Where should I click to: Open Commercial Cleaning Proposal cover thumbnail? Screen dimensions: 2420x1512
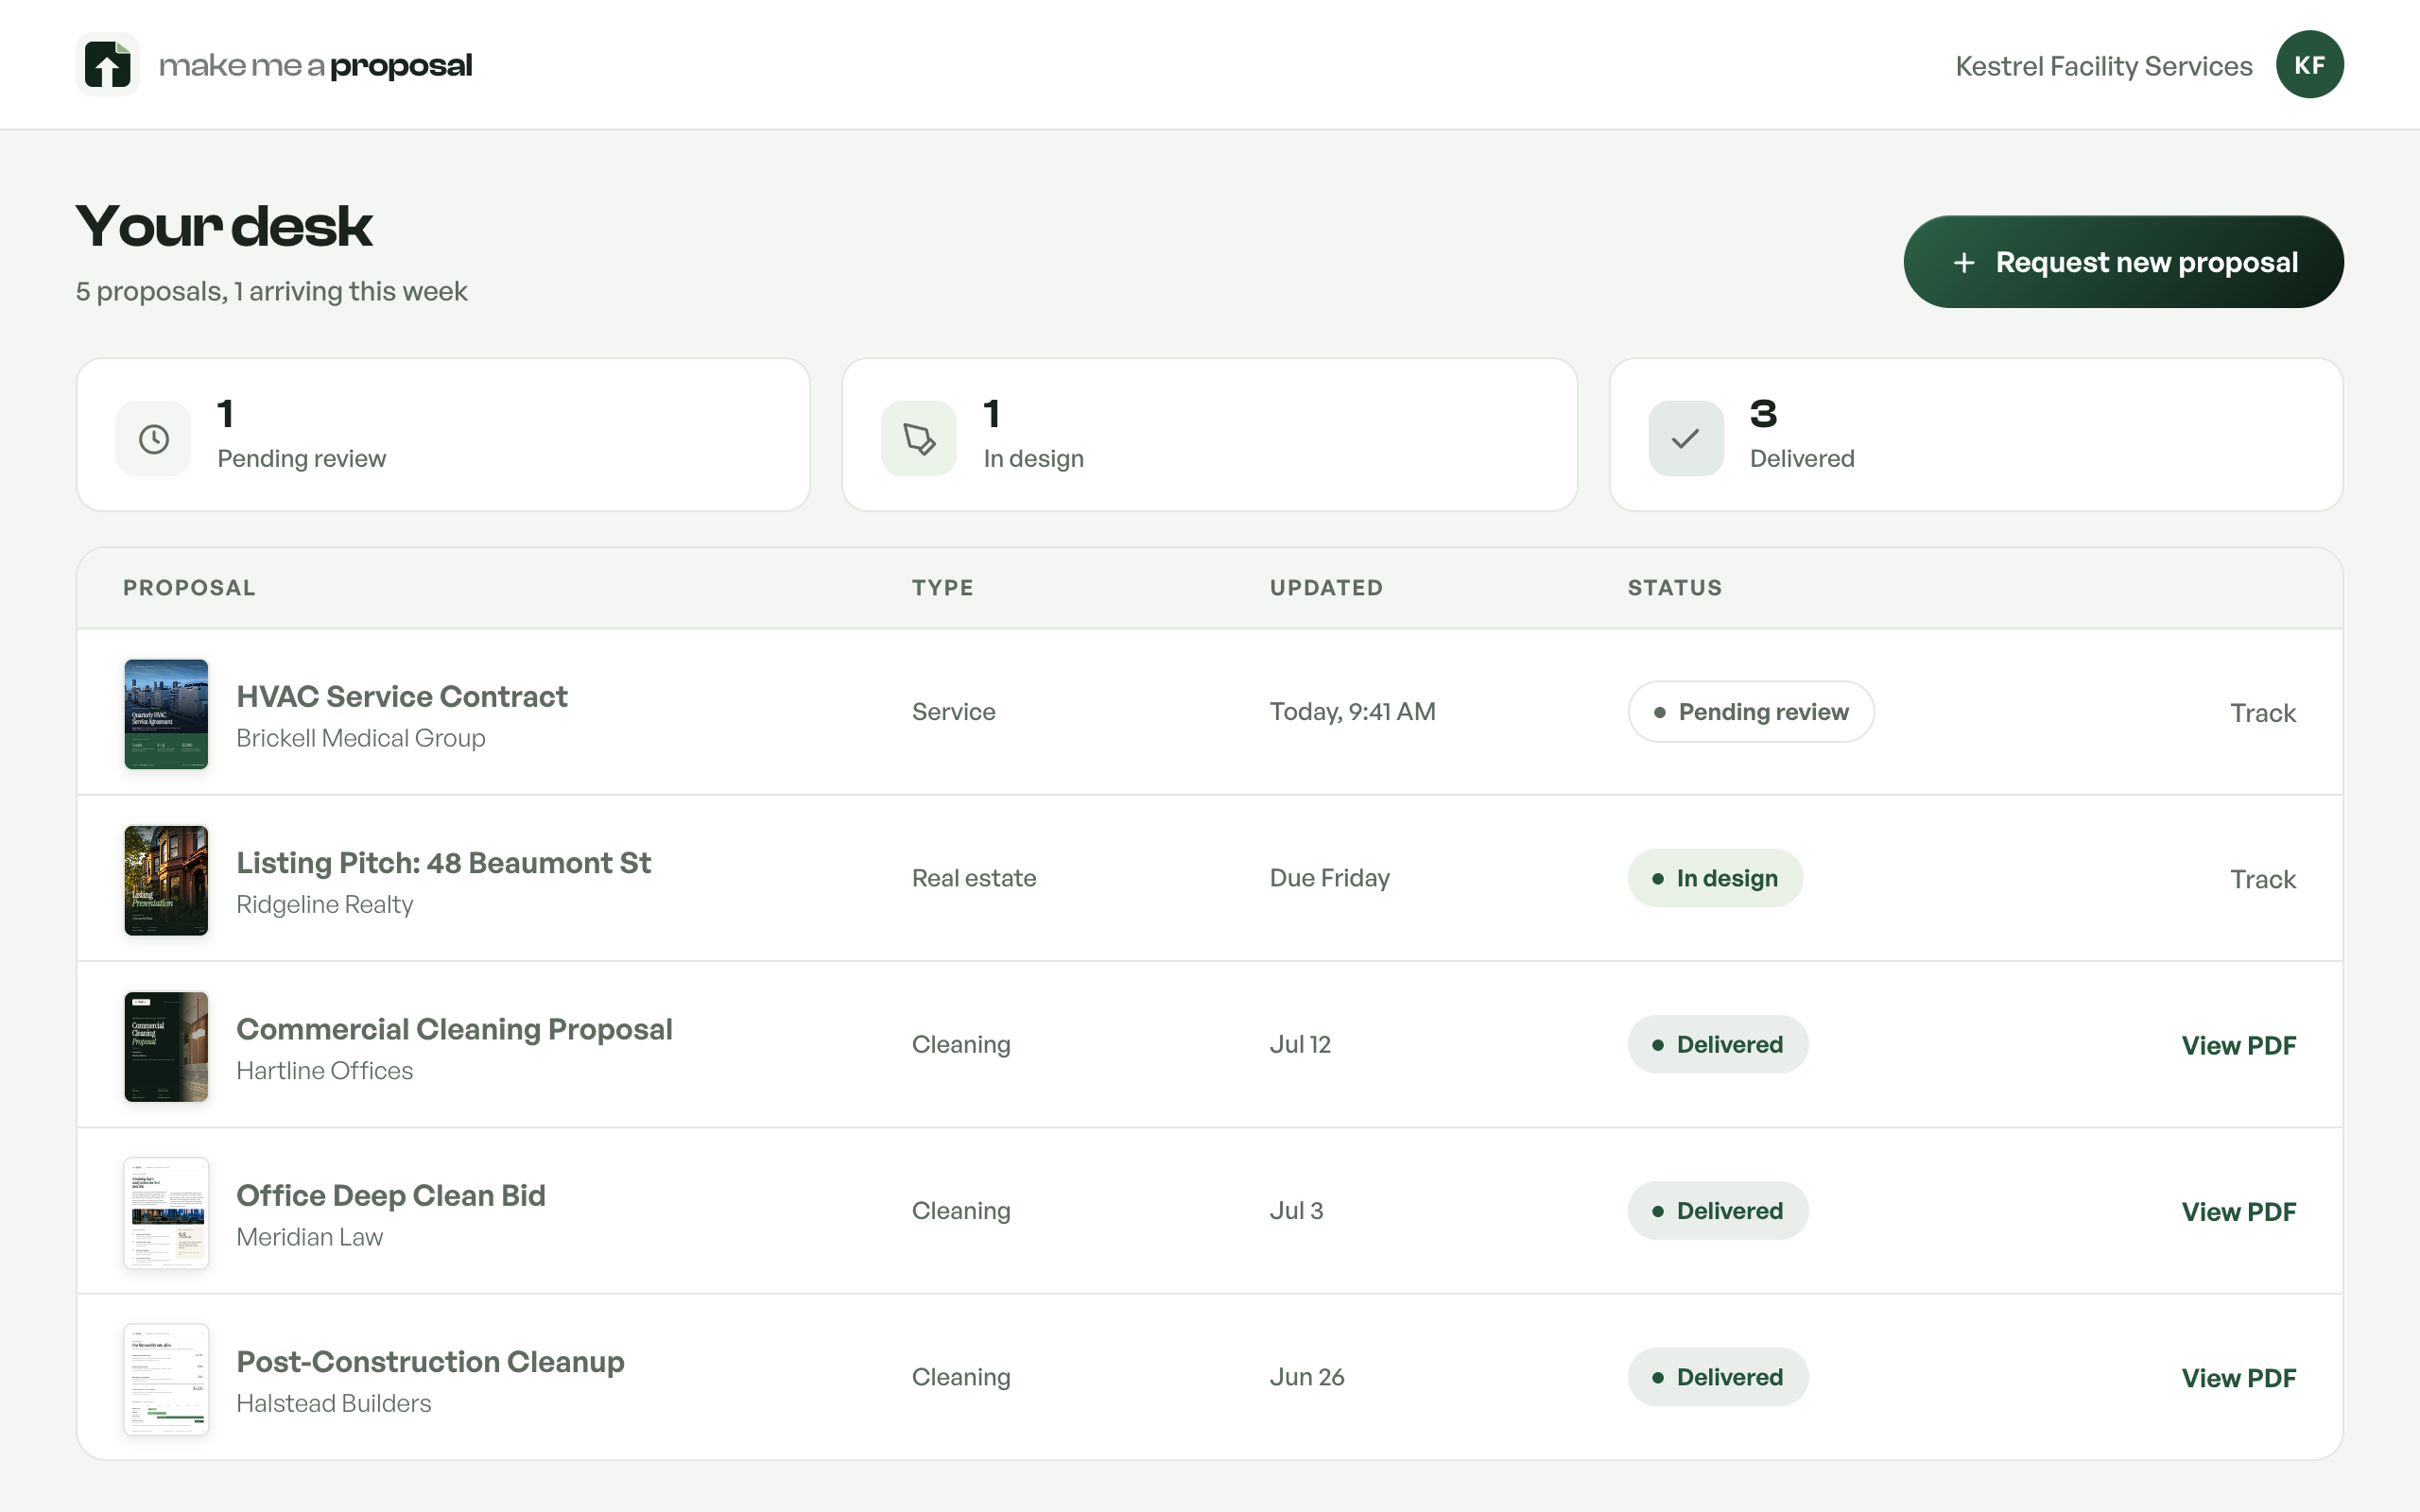[x=166, y=1047]
